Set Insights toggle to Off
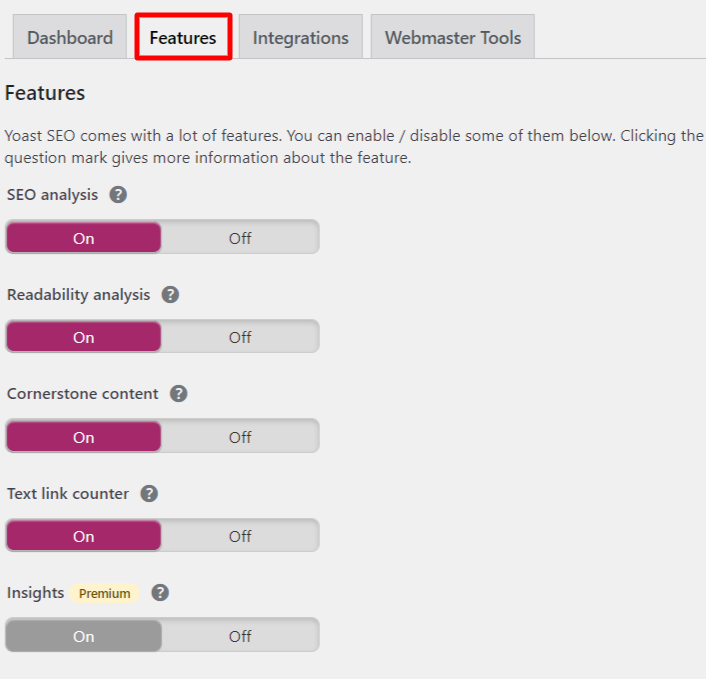706x679 pixels. [240, 636]
